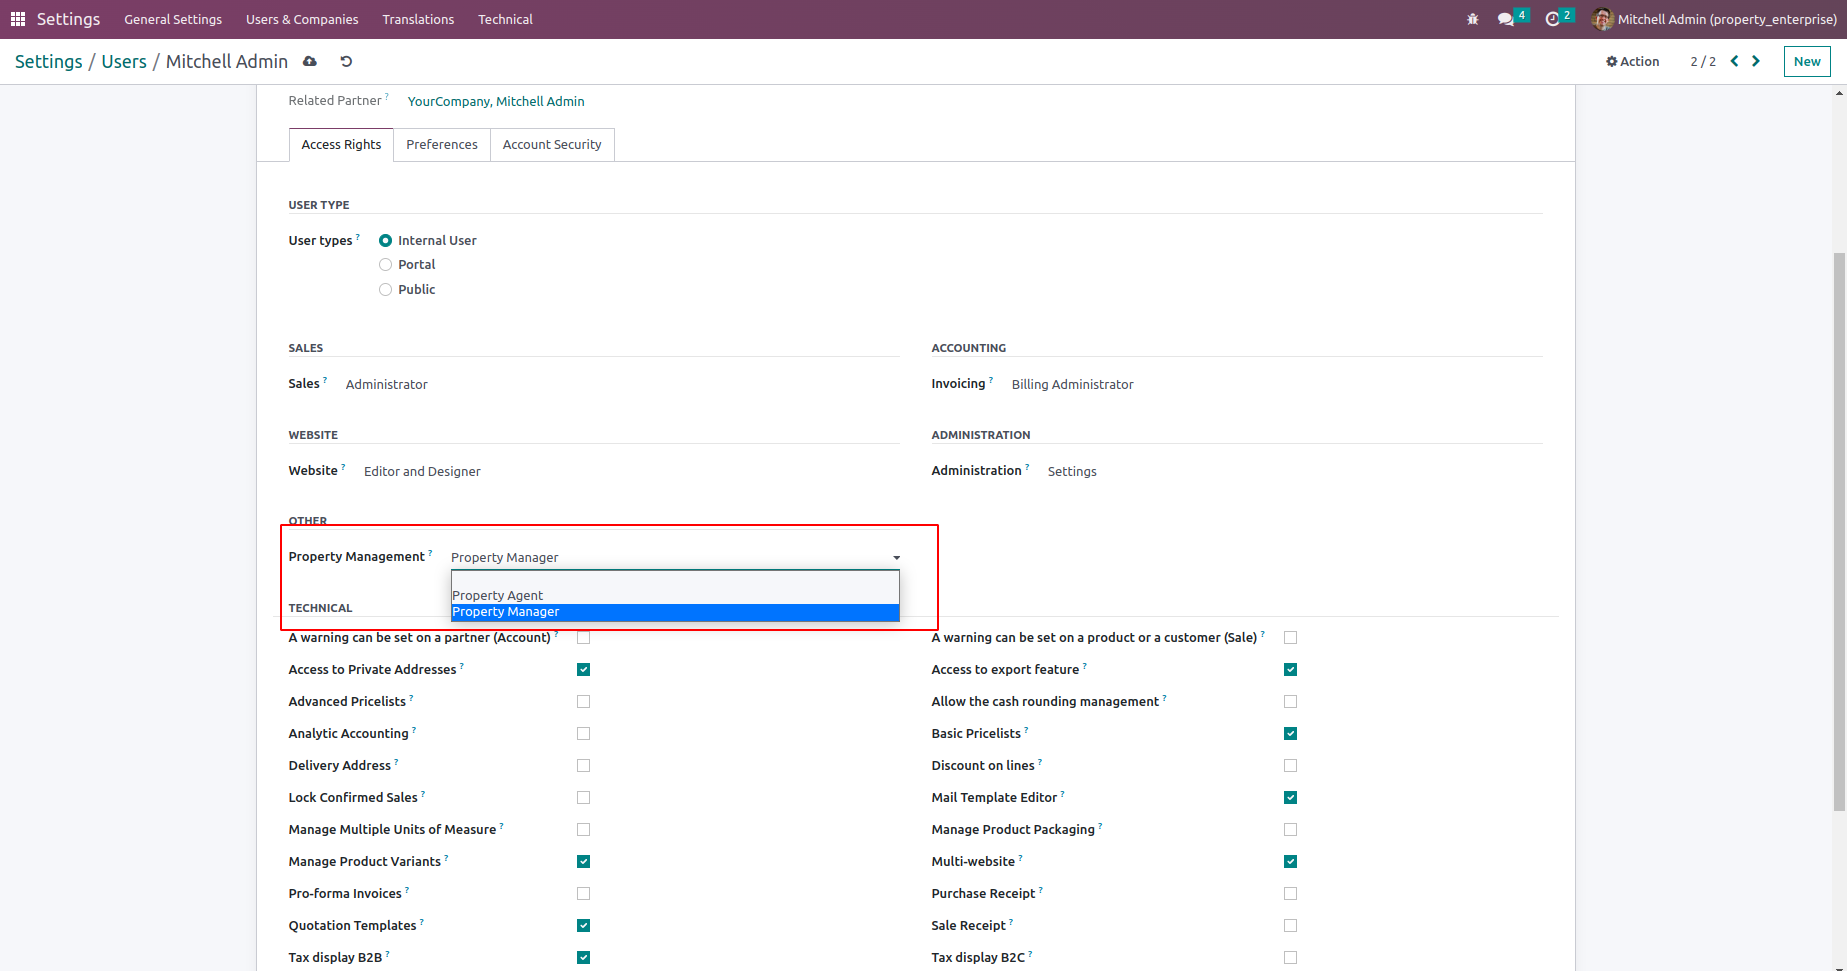Save record manually with cloud icon
1847x971 pixels.
pos(310,62)
